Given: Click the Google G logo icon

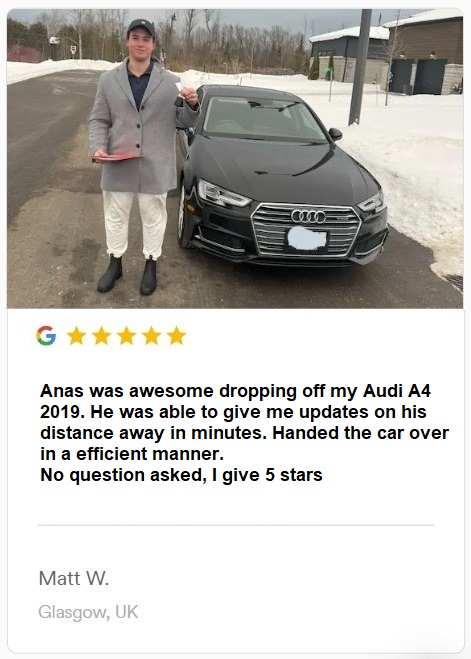Looking at the screenshot, I should tap(46, 335).
